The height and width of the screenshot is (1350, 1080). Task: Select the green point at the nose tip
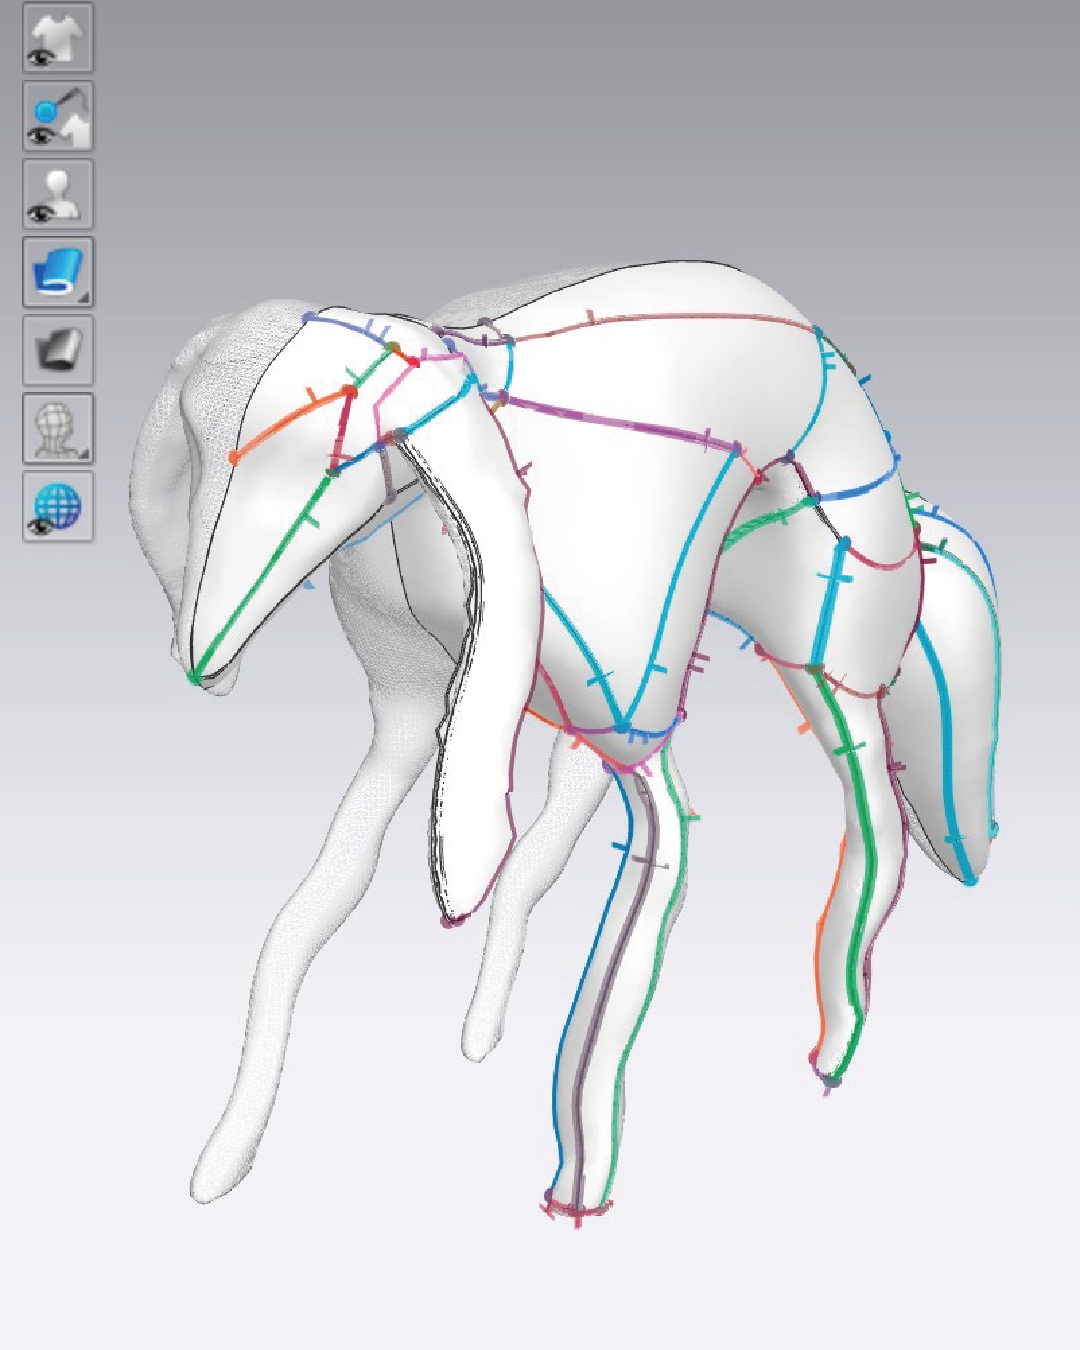coord(193,676)
